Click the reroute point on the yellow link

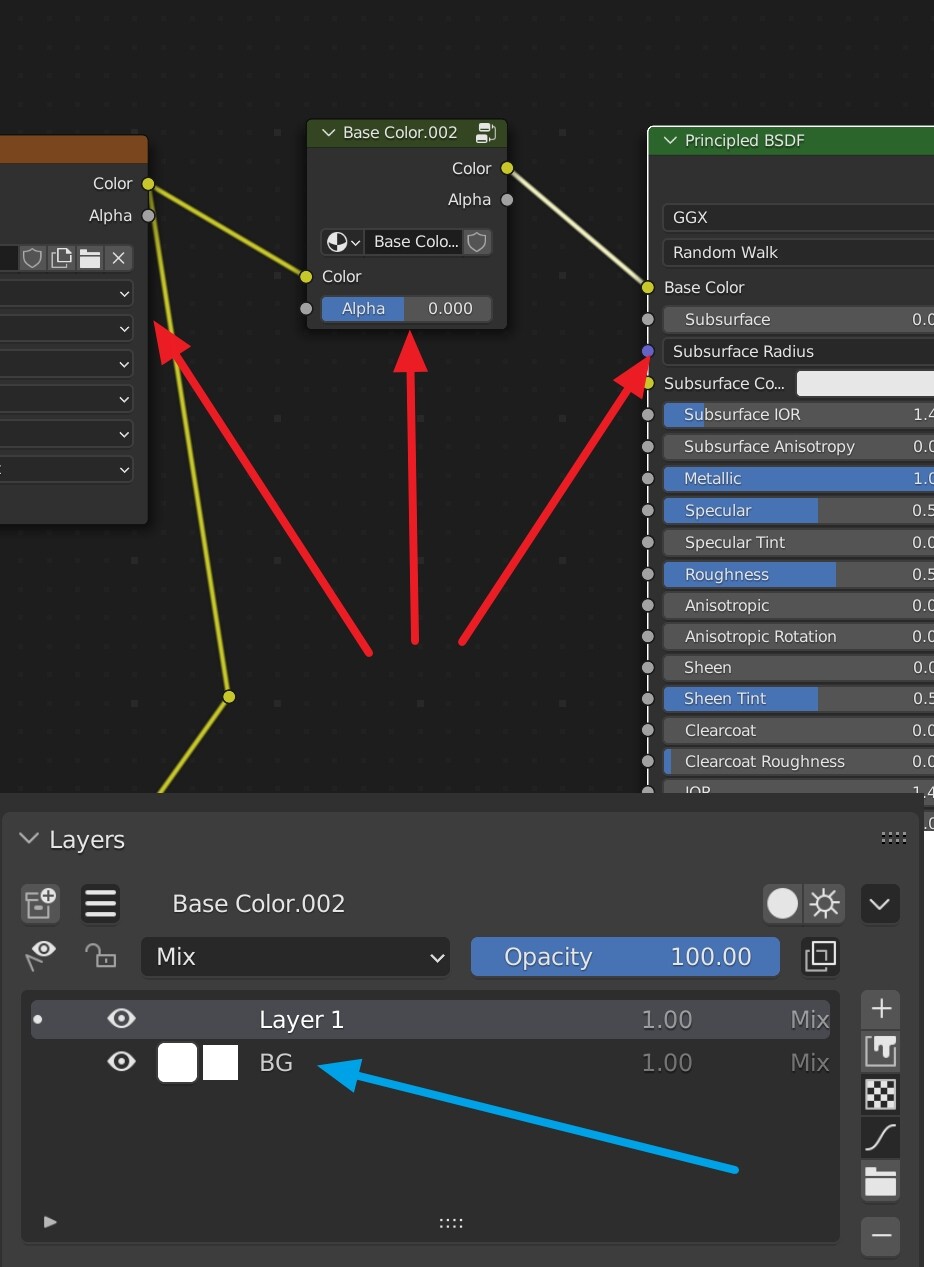(x=228, y=697)
